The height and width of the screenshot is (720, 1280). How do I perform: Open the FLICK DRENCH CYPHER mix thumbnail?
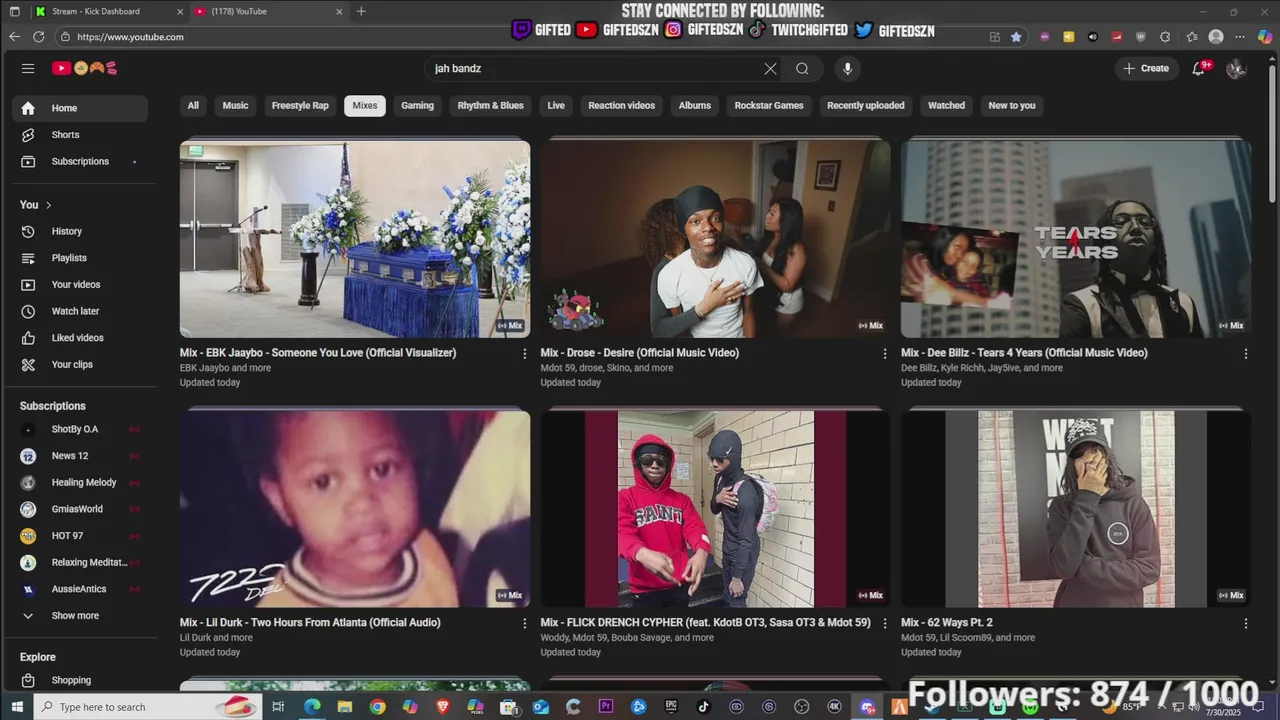point(716,508)
